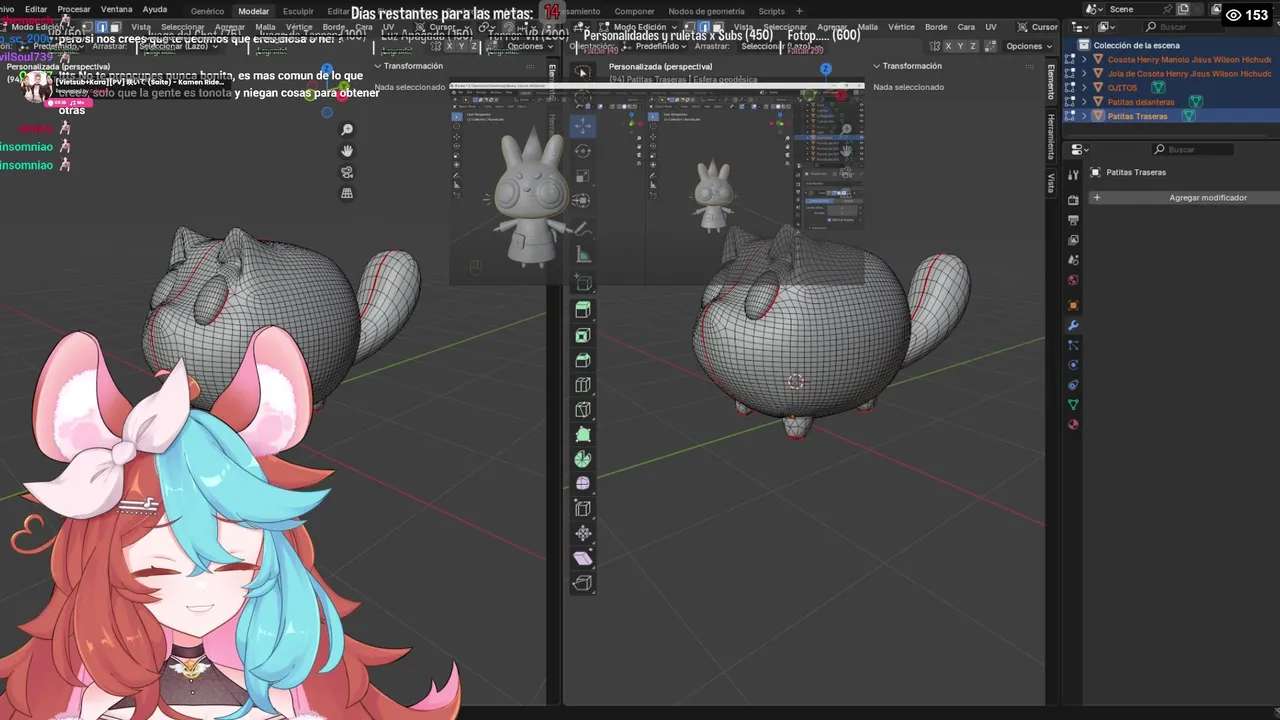Select the Knife tool

click(x=583, y=409)
